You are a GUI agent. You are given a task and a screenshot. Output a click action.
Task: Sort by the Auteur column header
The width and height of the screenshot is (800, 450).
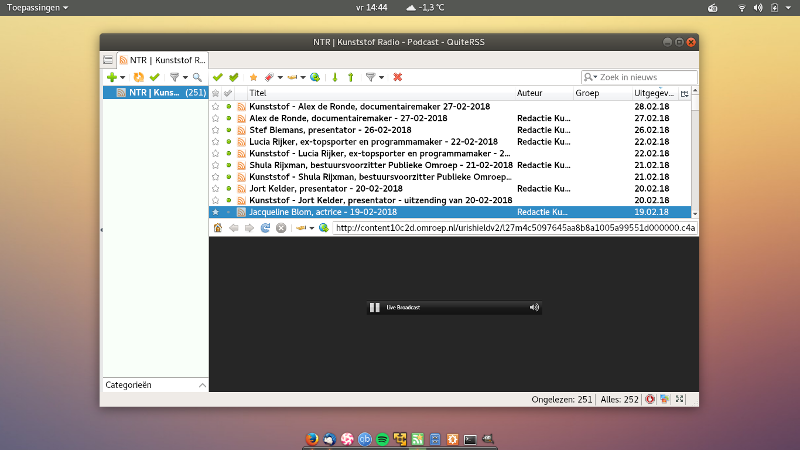click(x=544, y=93)
